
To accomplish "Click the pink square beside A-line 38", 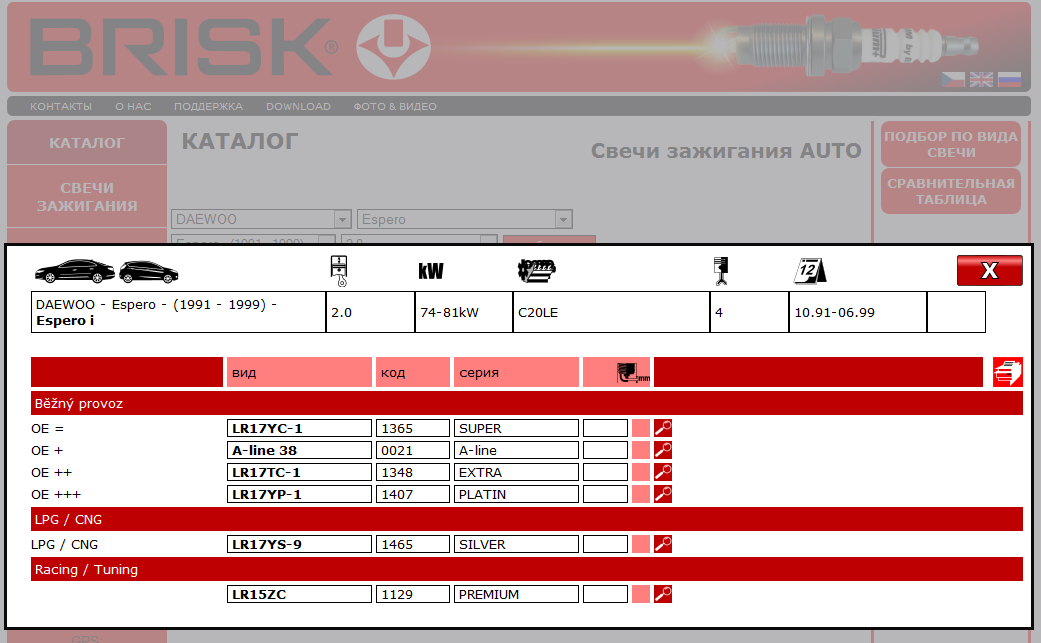I will 641,450.
